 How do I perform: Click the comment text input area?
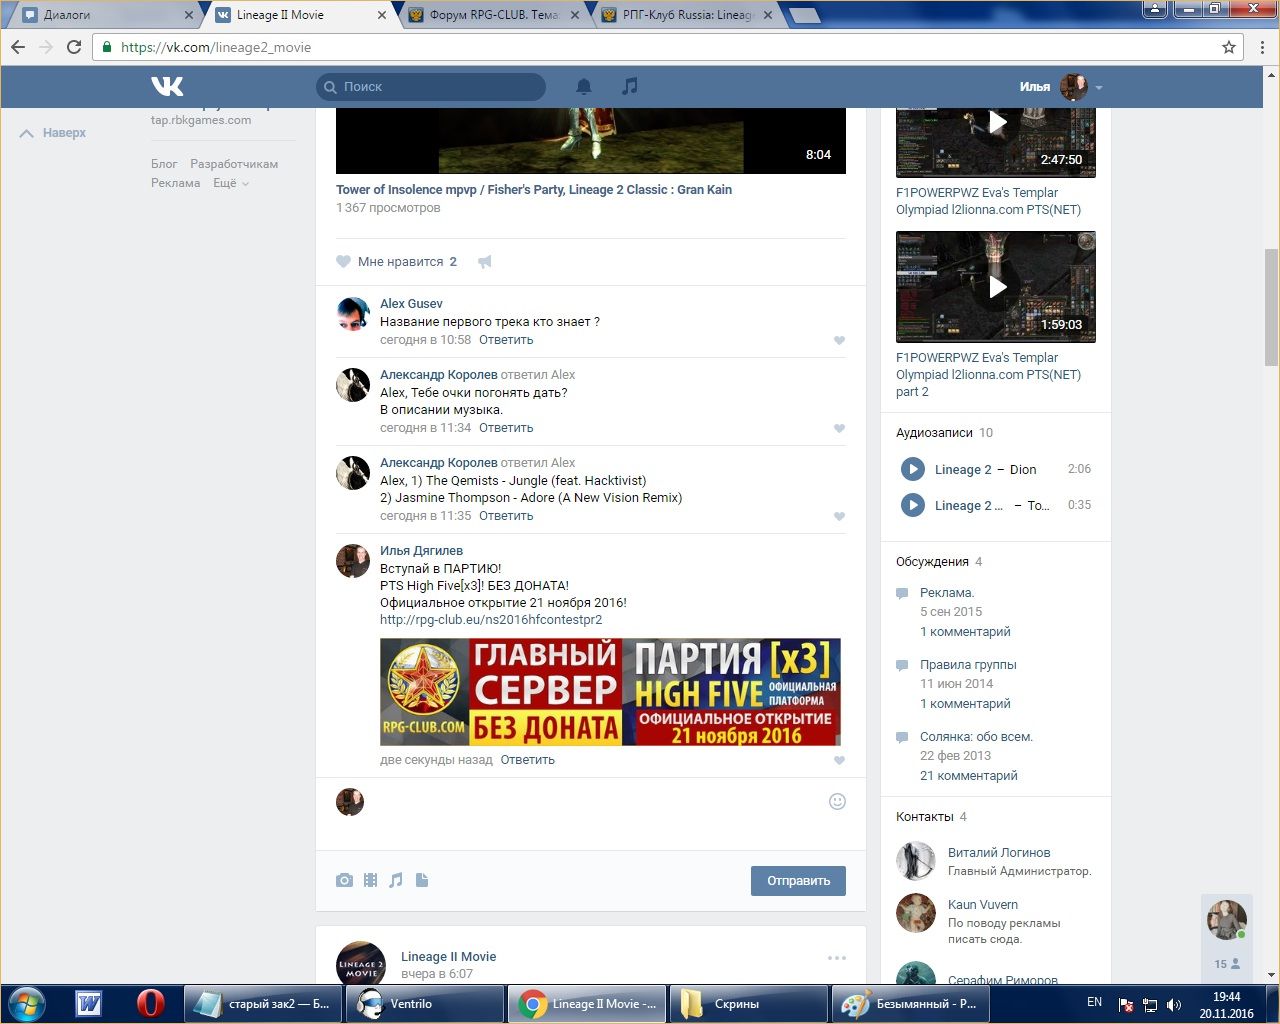click(x=597, y=802)
